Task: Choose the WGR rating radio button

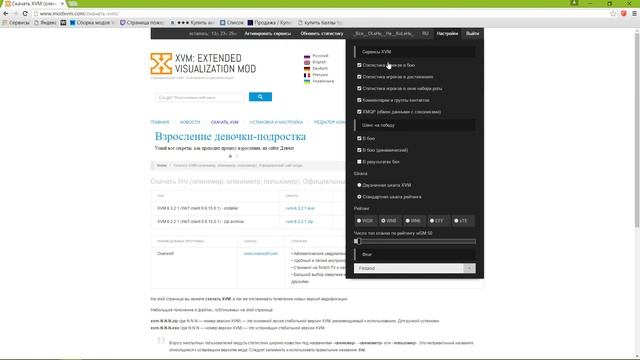Action: click(x=359, y=221)
